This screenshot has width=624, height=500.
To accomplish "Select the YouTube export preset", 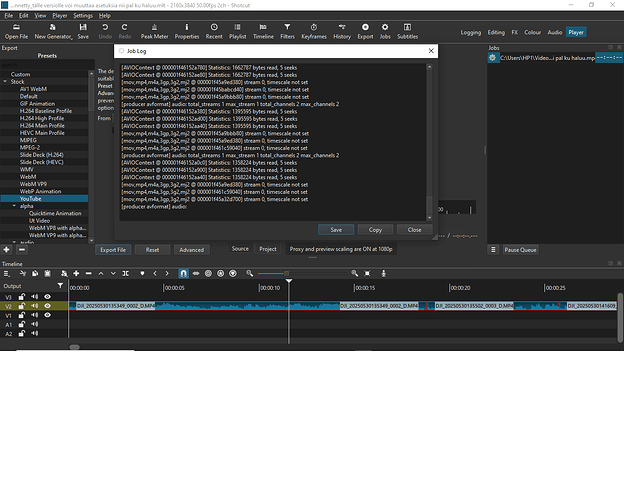I will pos(35,198).
